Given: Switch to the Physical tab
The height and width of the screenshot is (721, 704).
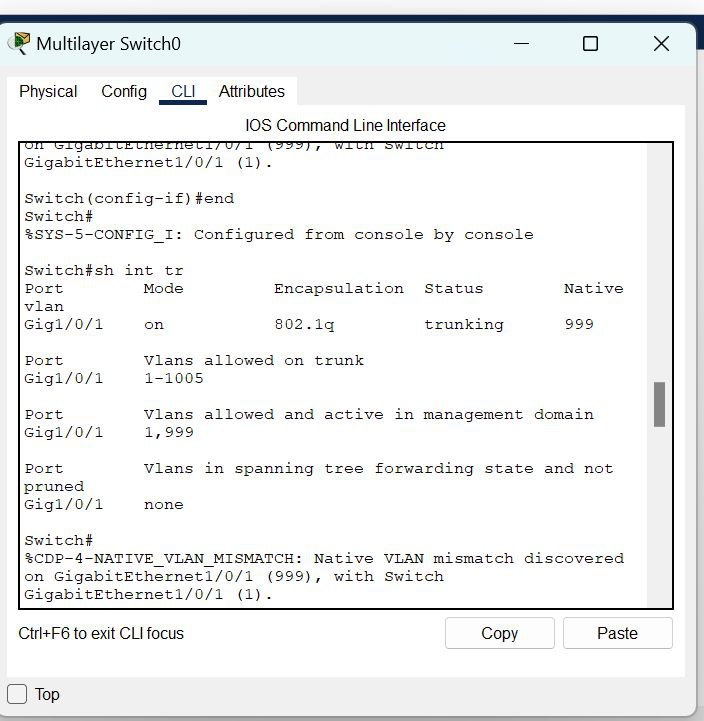Looking at the screenshot, I should (x=48, y=91).
